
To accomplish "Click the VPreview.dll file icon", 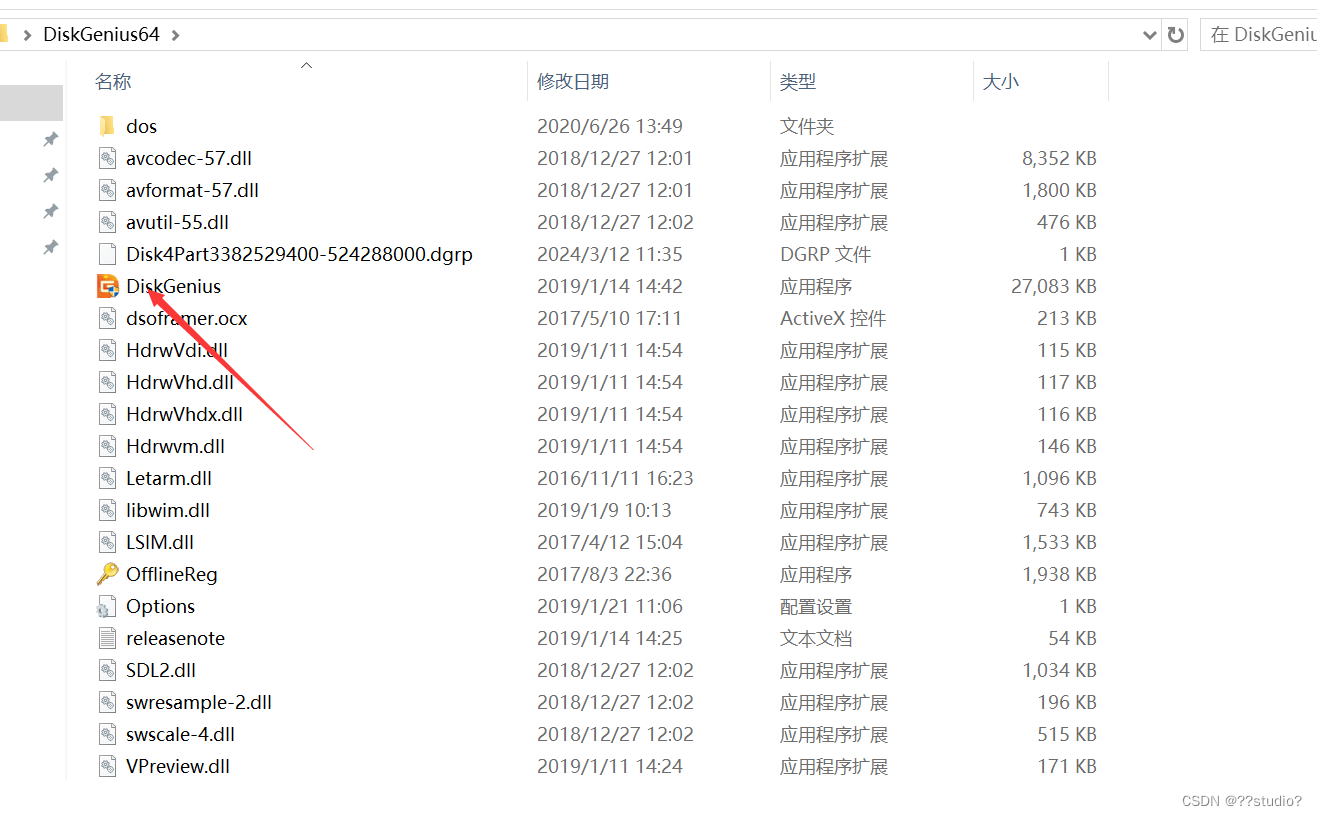I will pyautogui.click(x=107, y=766).
